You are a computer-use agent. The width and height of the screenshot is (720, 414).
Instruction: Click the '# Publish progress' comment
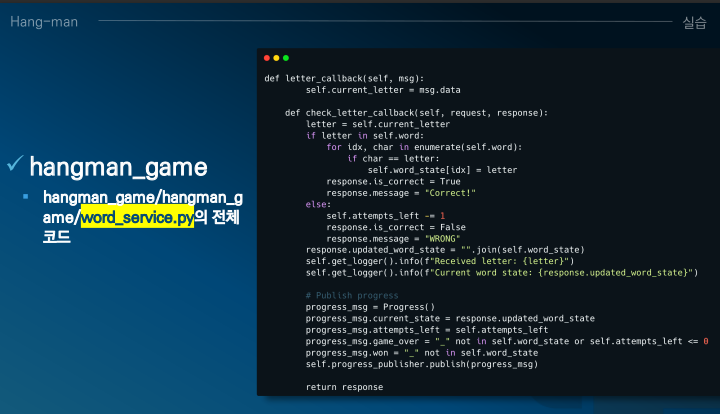(352, 296)
